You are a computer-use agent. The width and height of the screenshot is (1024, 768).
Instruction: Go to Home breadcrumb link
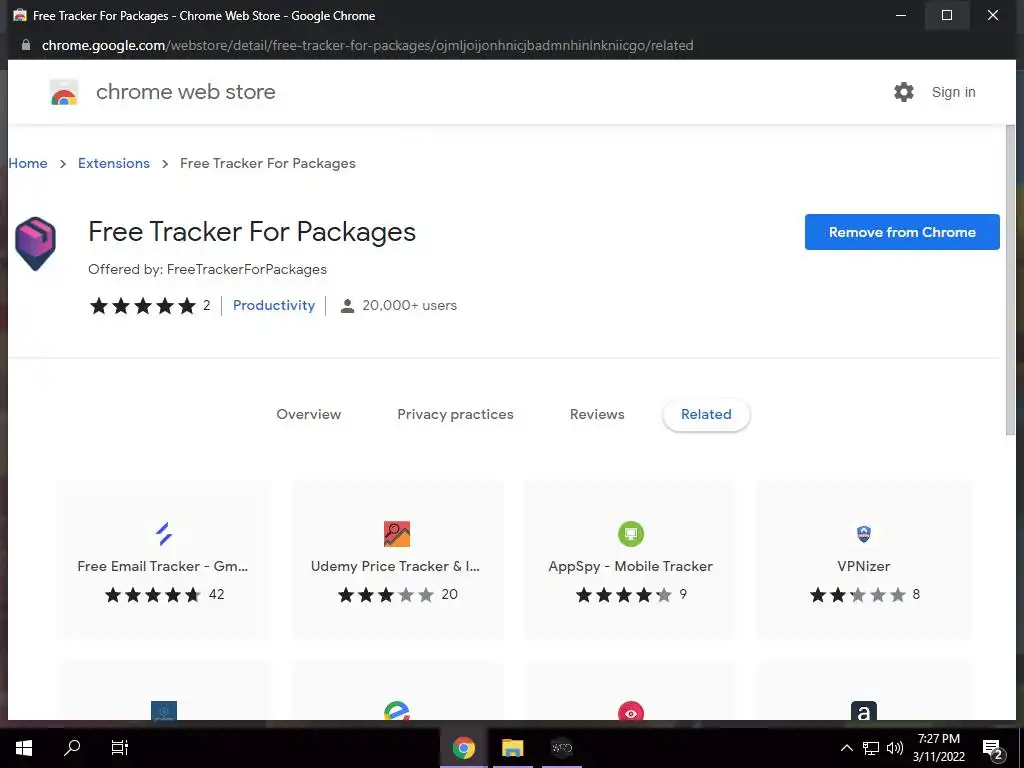point(28,163)
